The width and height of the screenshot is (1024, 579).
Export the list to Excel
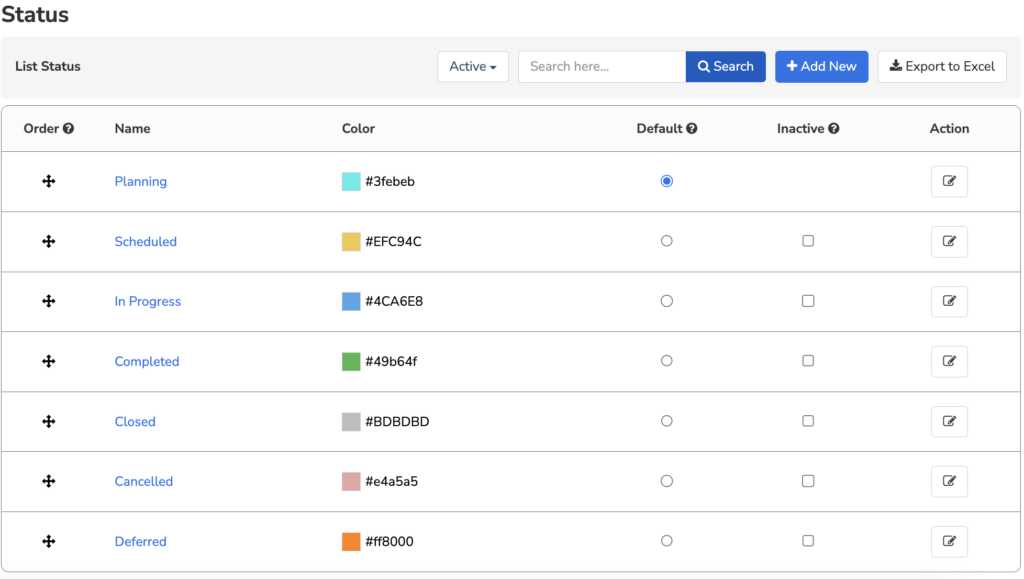(942, 67)
